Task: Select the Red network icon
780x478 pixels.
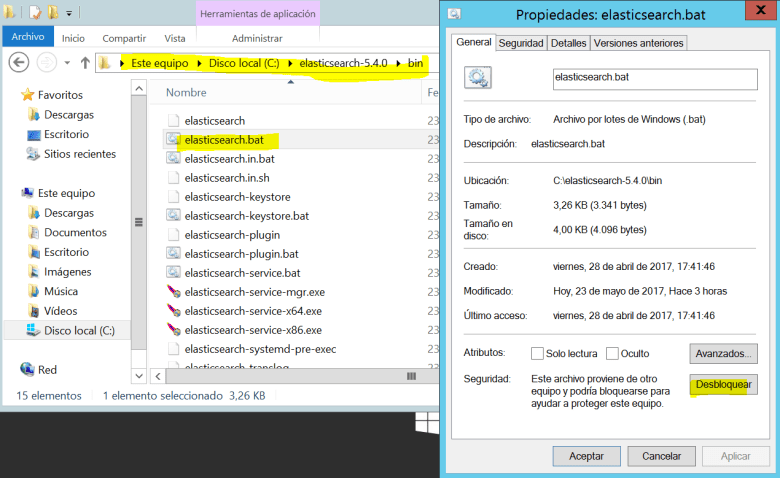Action: click(27, 369)
